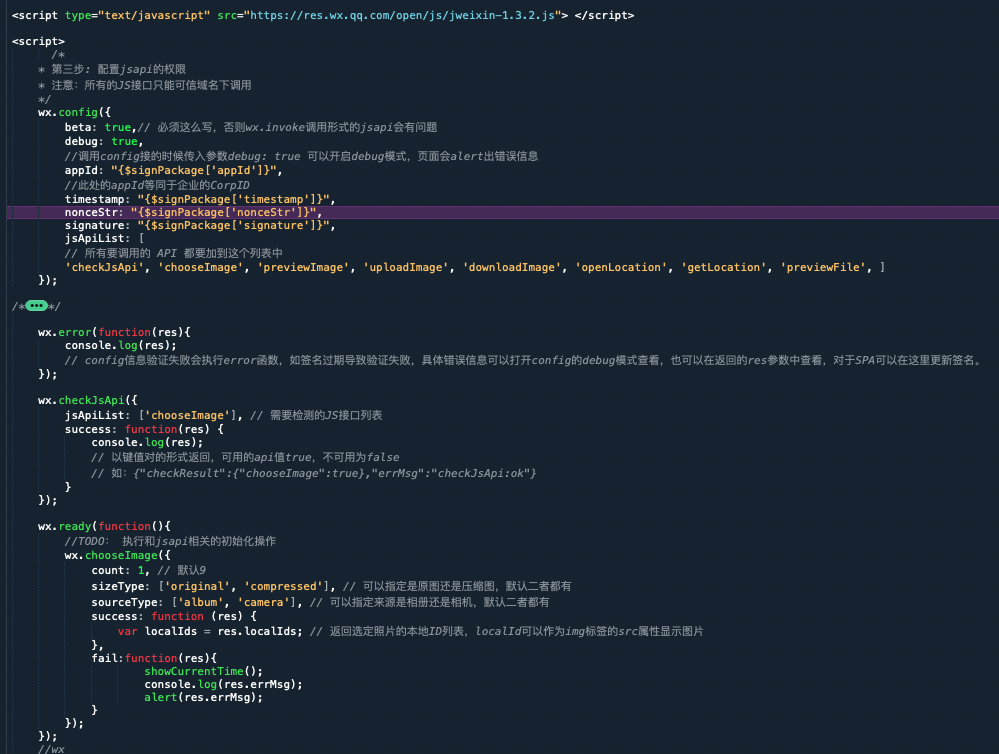The width and height of the screenshot is (999, 754).
Task: Click the jweixin-1.3.2.js script URL
Action: [402, 15]
